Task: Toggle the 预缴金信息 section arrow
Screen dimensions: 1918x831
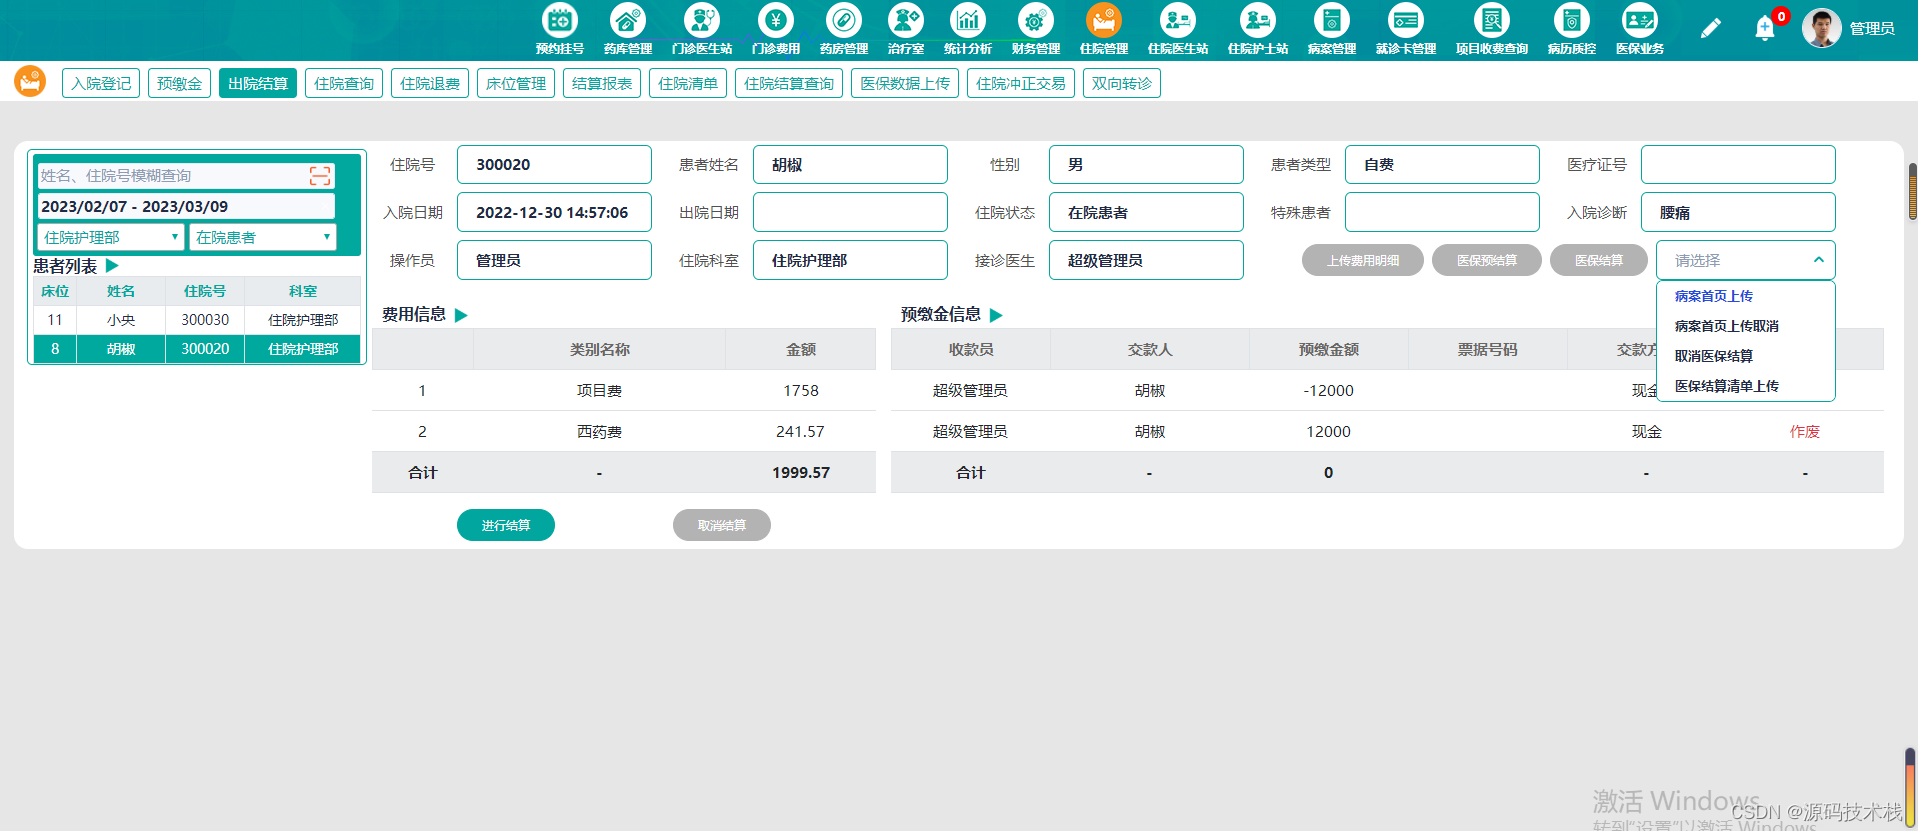Action: click(996, 315)
